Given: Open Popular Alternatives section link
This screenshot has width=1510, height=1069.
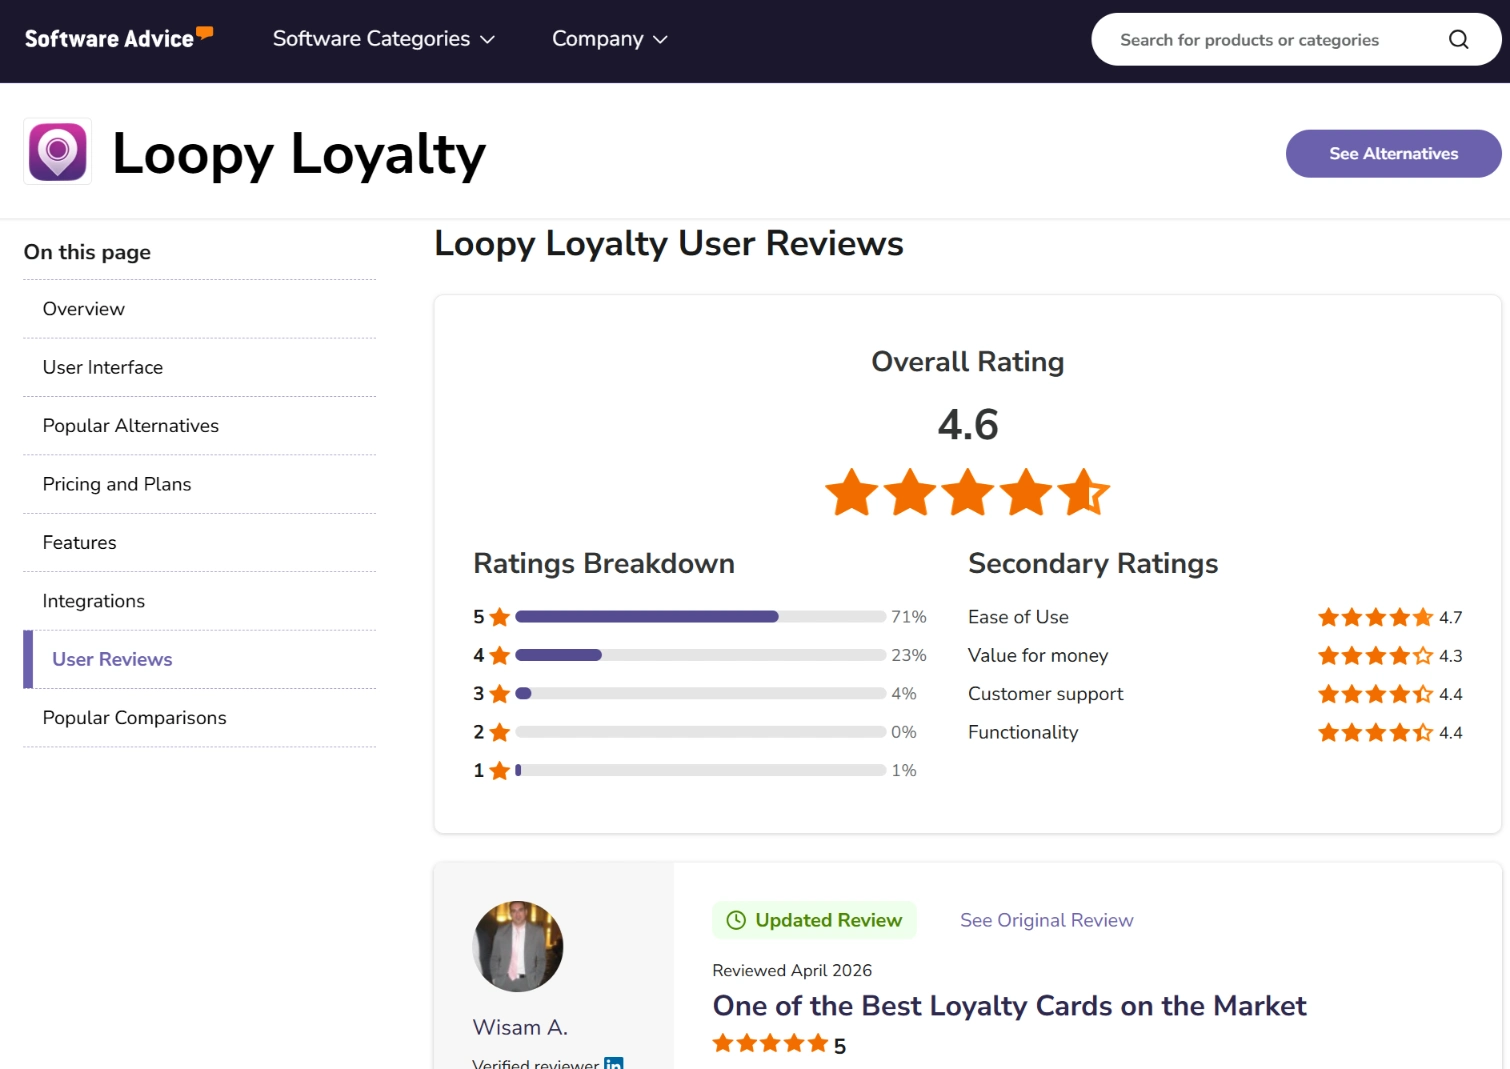Looking at the screenshot, I should [x=200, y=426].
